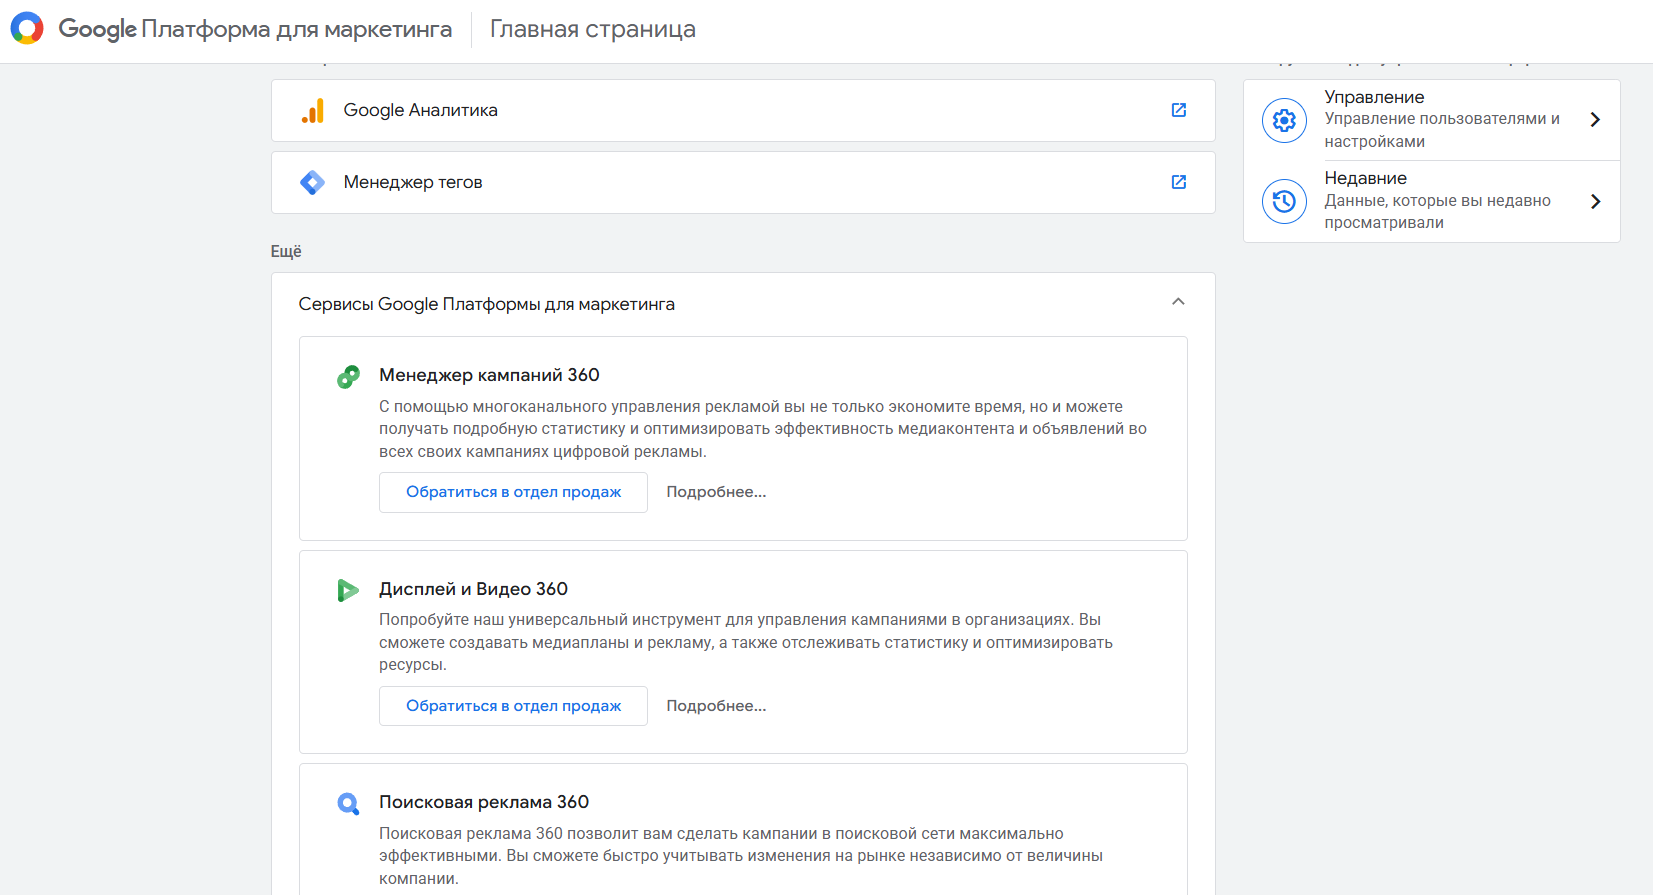This screenshot has width=1653, height=895.
Task: Select the Недавние heading text
Action: 1366,178
